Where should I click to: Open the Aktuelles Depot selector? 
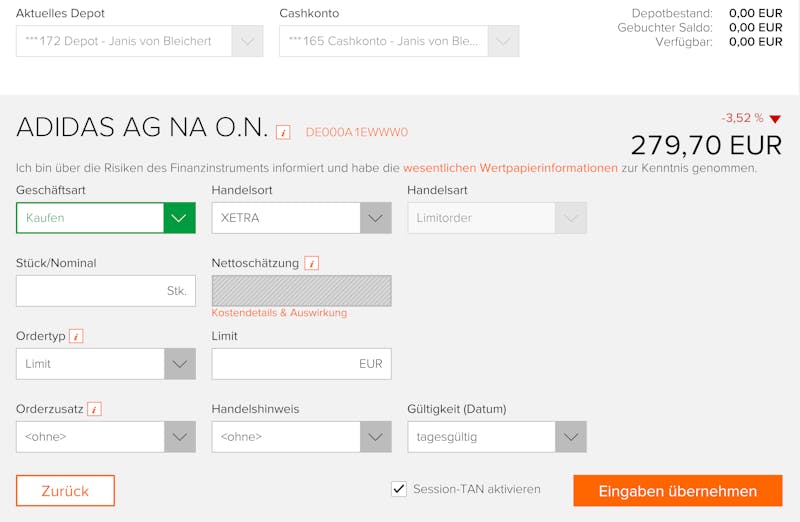tap(139, 41)
